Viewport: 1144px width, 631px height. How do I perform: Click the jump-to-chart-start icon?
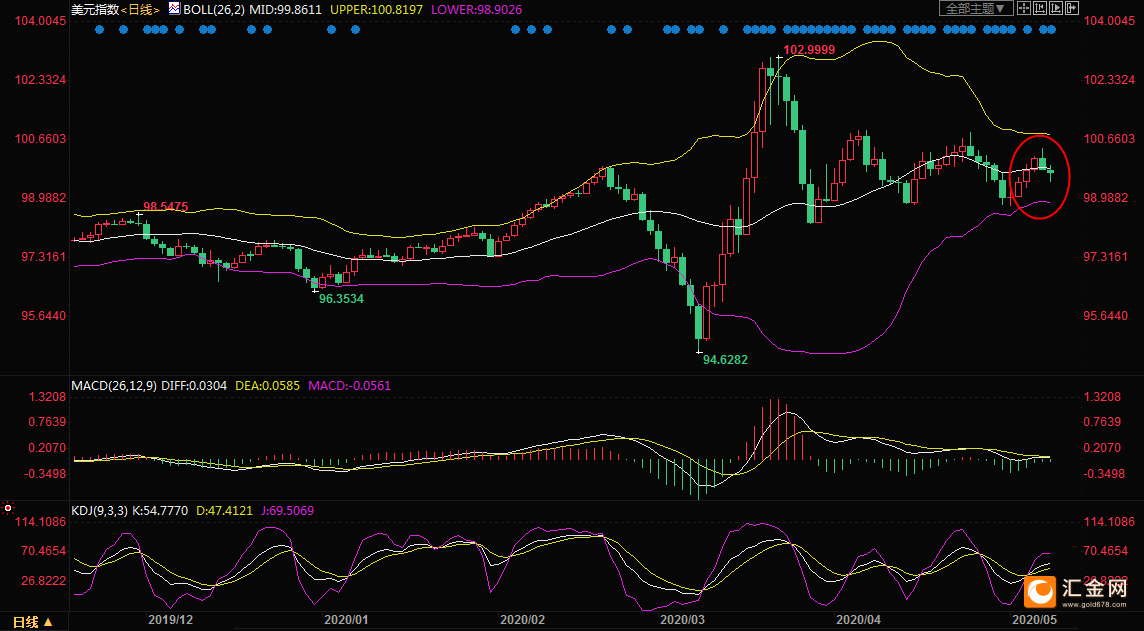point(1040,8)
